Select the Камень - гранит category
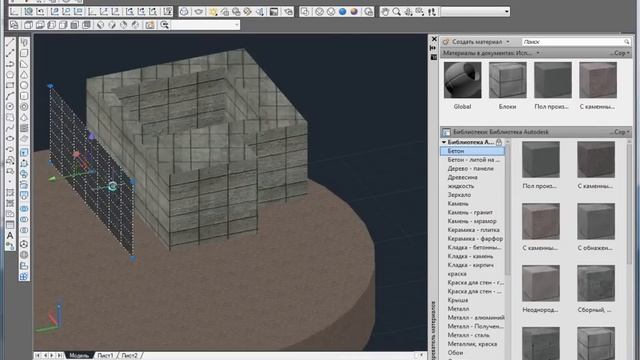 [x=470, y=212]
